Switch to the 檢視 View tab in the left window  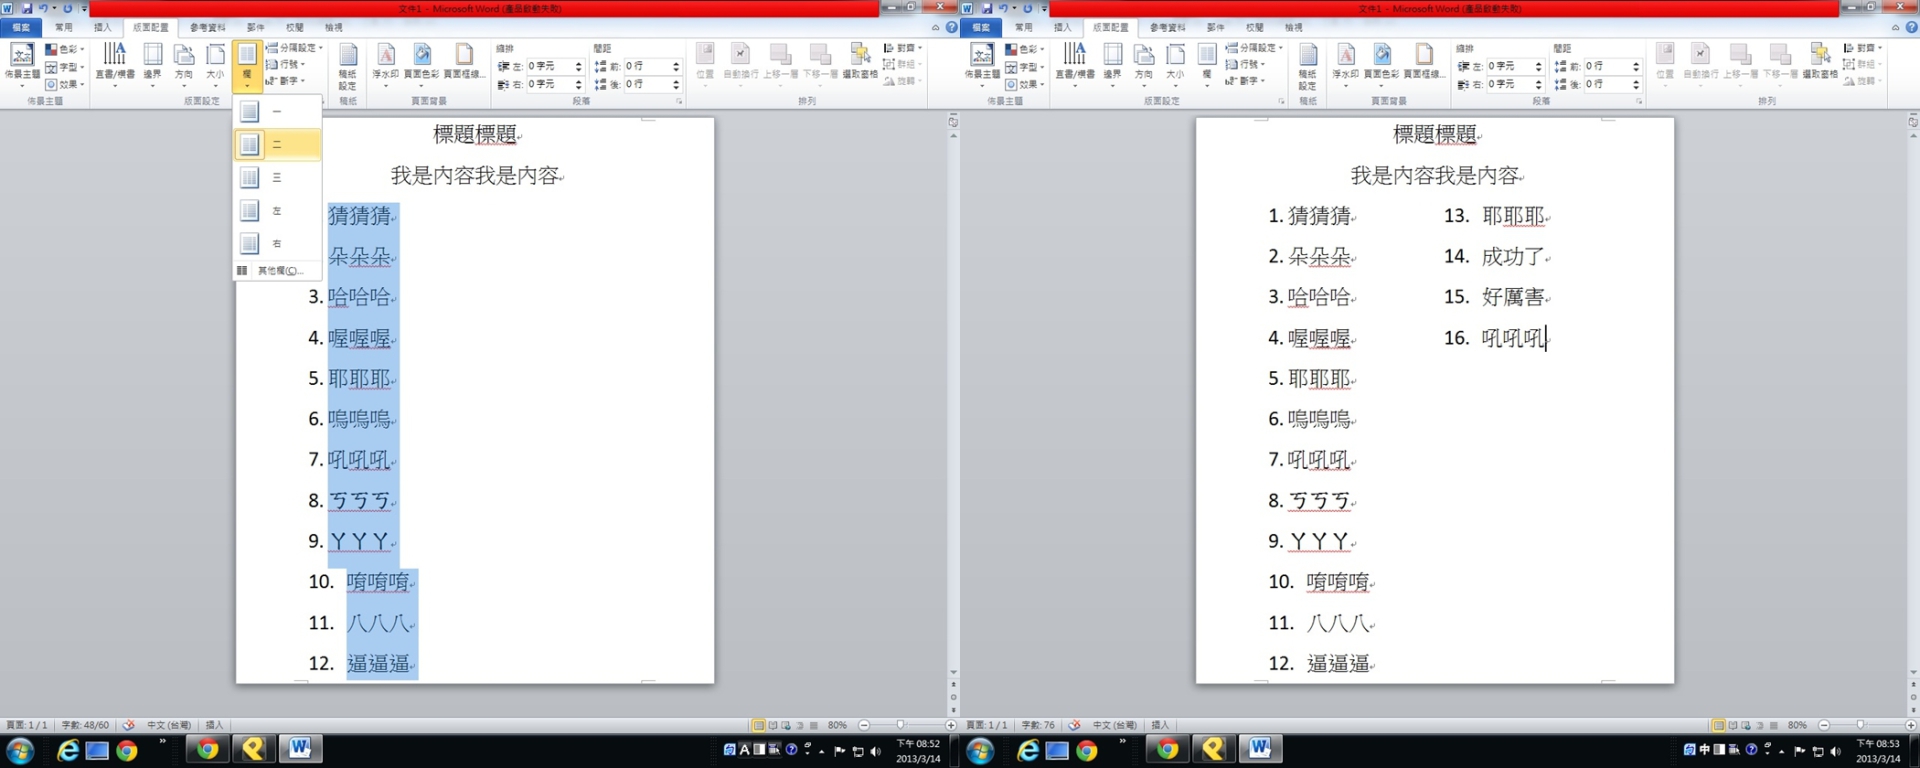coord(334,27)
